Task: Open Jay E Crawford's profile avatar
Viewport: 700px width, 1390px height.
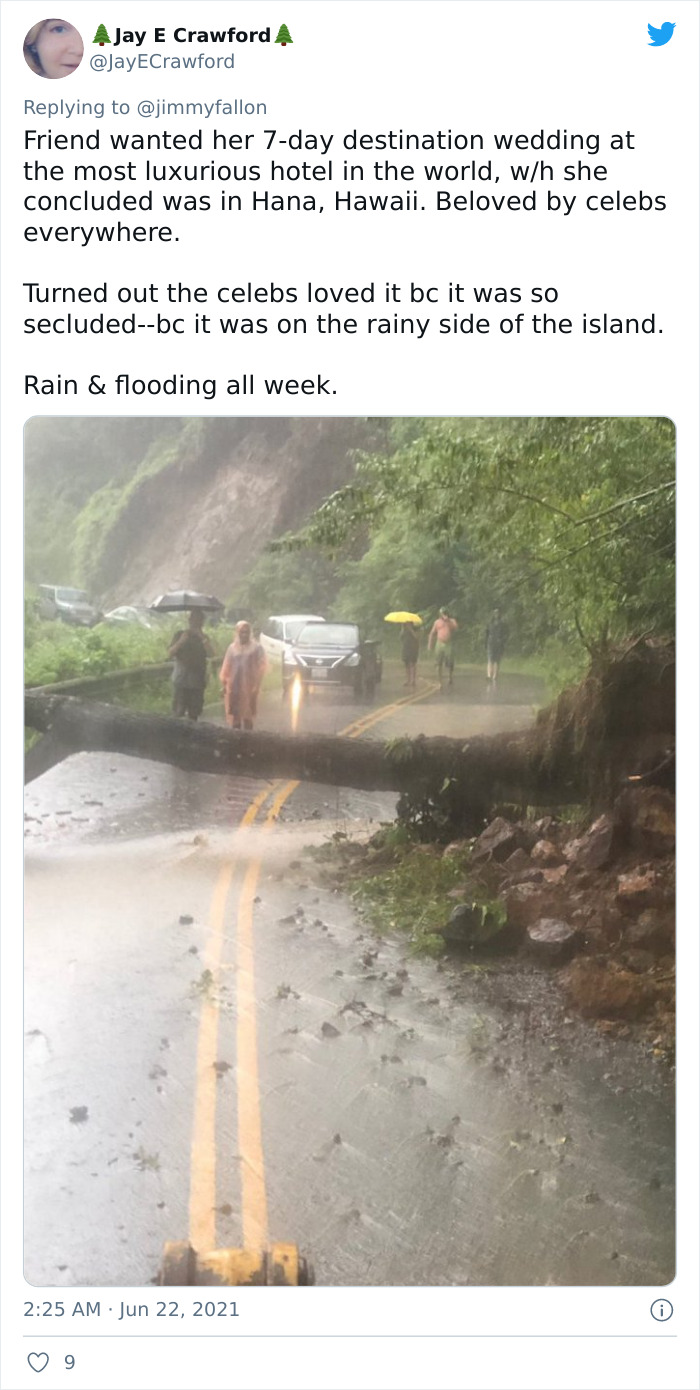Action: click(x=53, y=48)
